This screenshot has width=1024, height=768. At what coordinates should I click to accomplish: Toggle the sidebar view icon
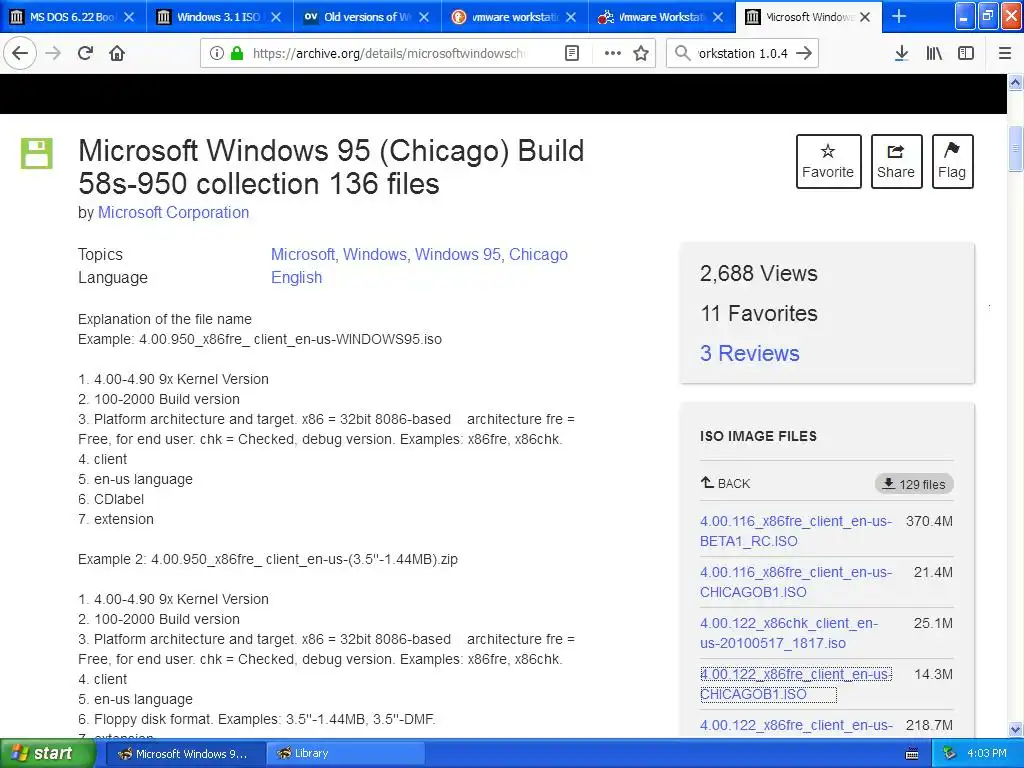point(966,54)
